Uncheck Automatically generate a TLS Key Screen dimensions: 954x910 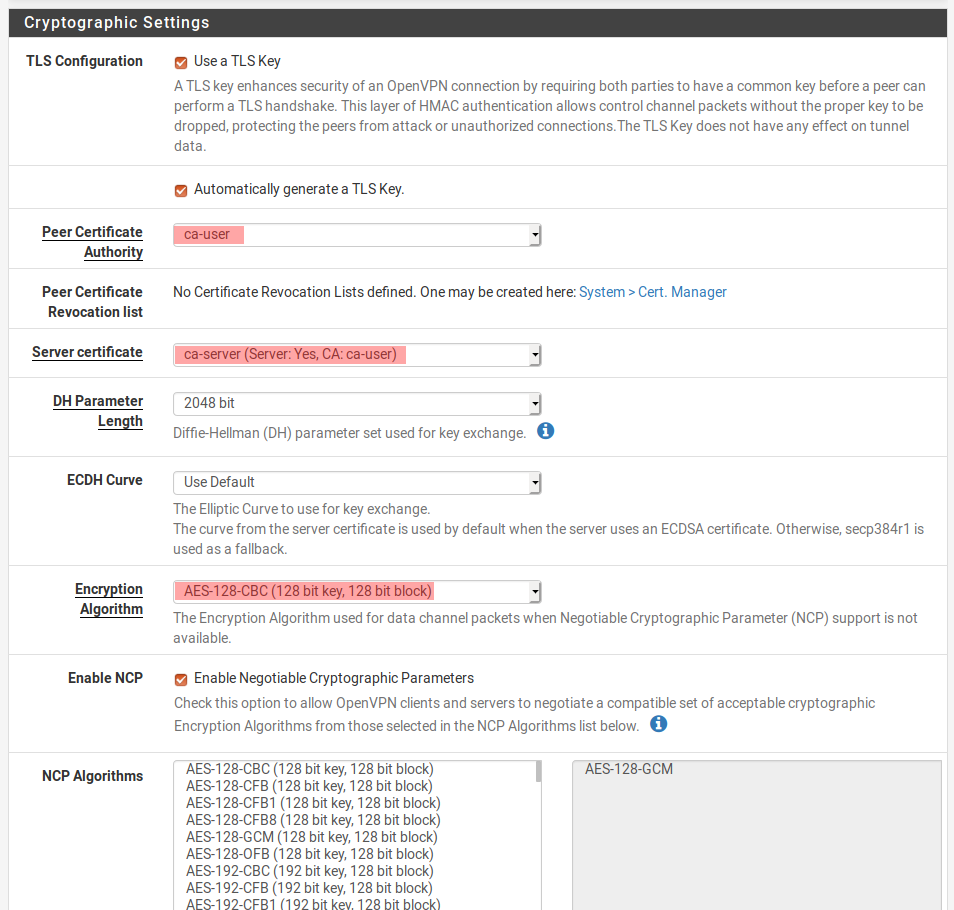[x=181, y=190]
